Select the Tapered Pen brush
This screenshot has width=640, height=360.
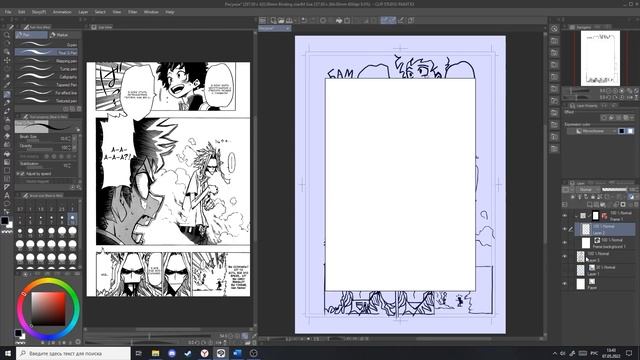pyautogui.click(x=46, y=85)
